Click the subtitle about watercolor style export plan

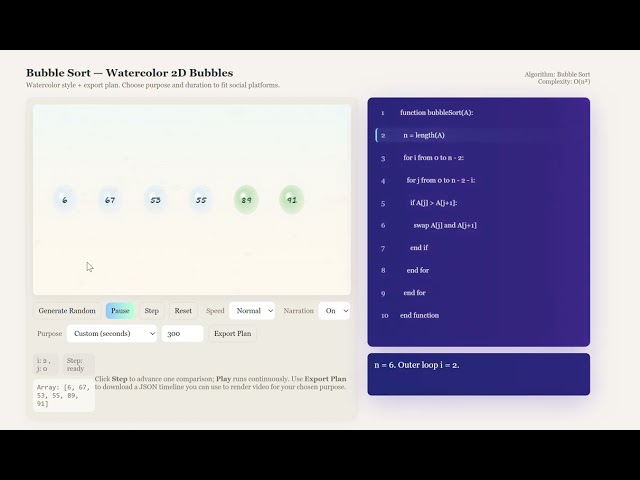(153, 85)
